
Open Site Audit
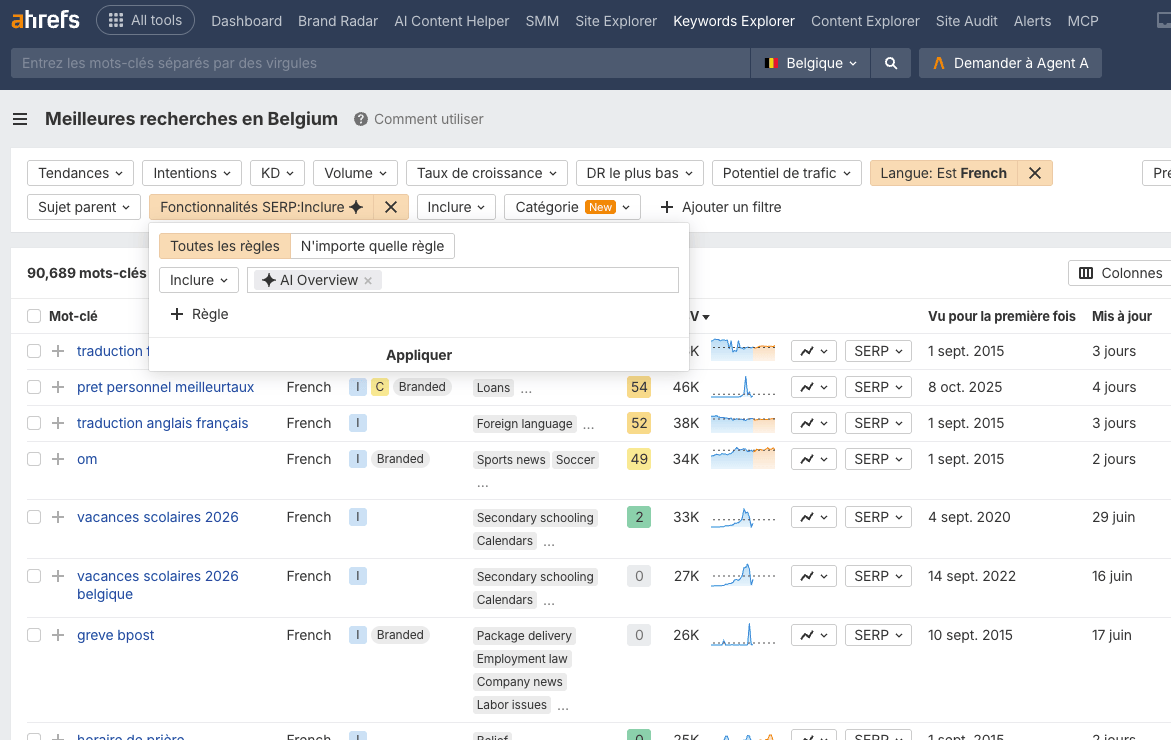[x=966, y=21]
